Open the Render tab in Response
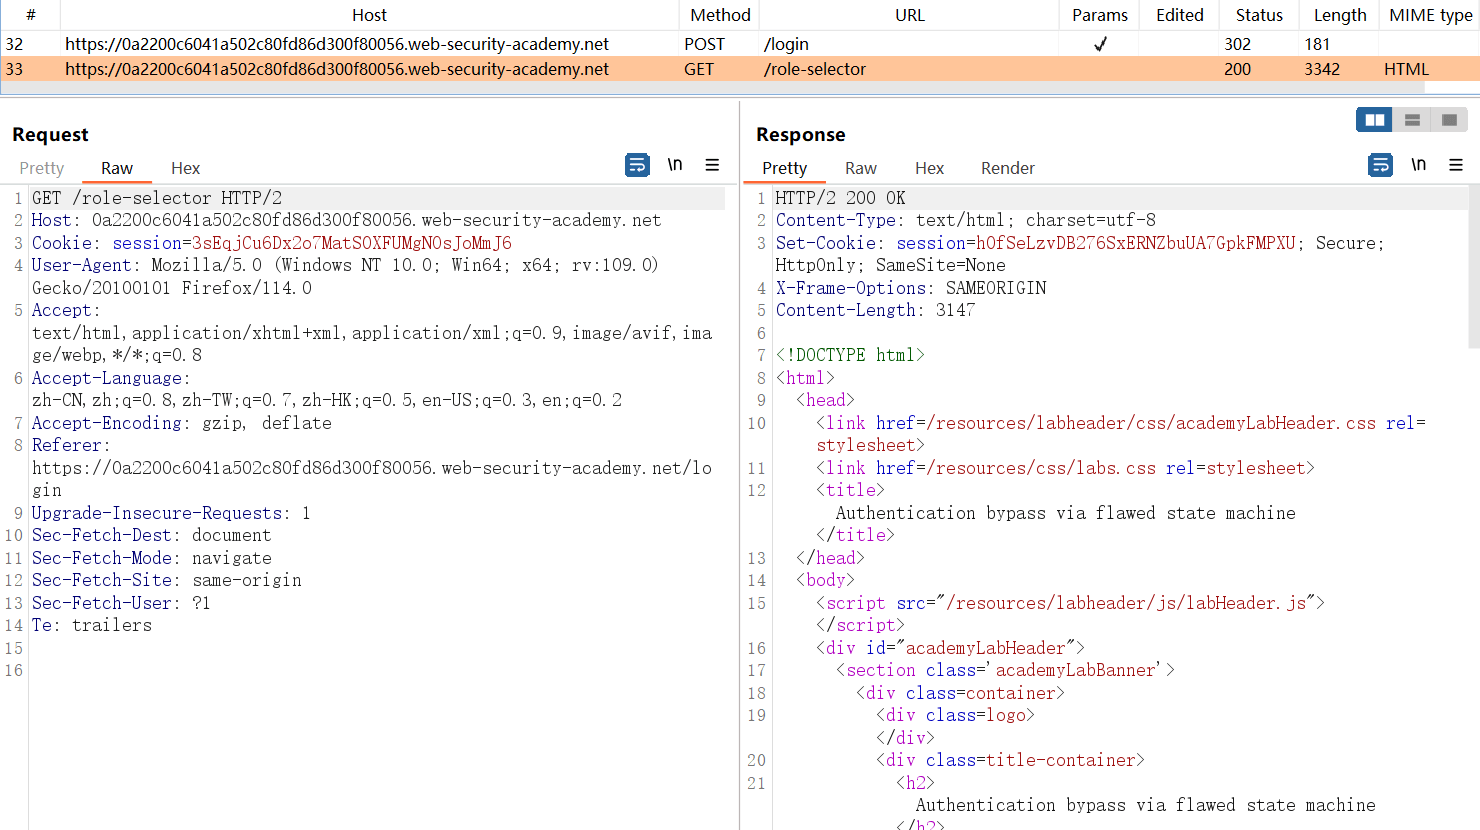 pyautogui.click(x=1007, y=168)
